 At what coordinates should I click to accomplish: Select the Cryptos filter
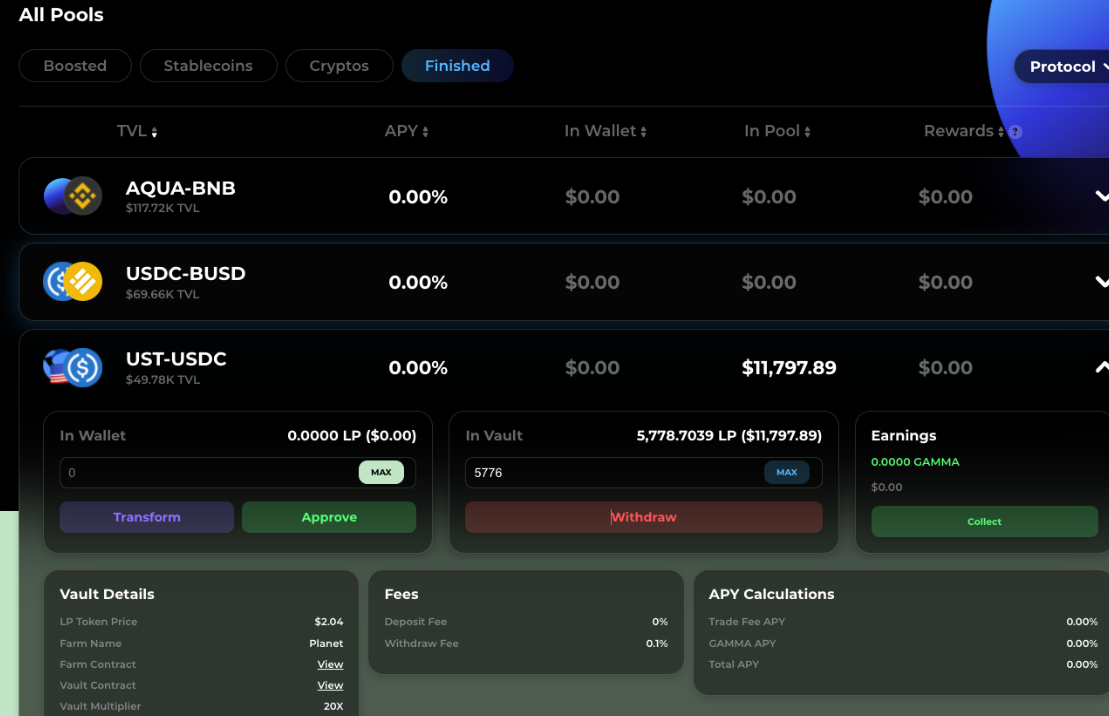pos(339,65)
